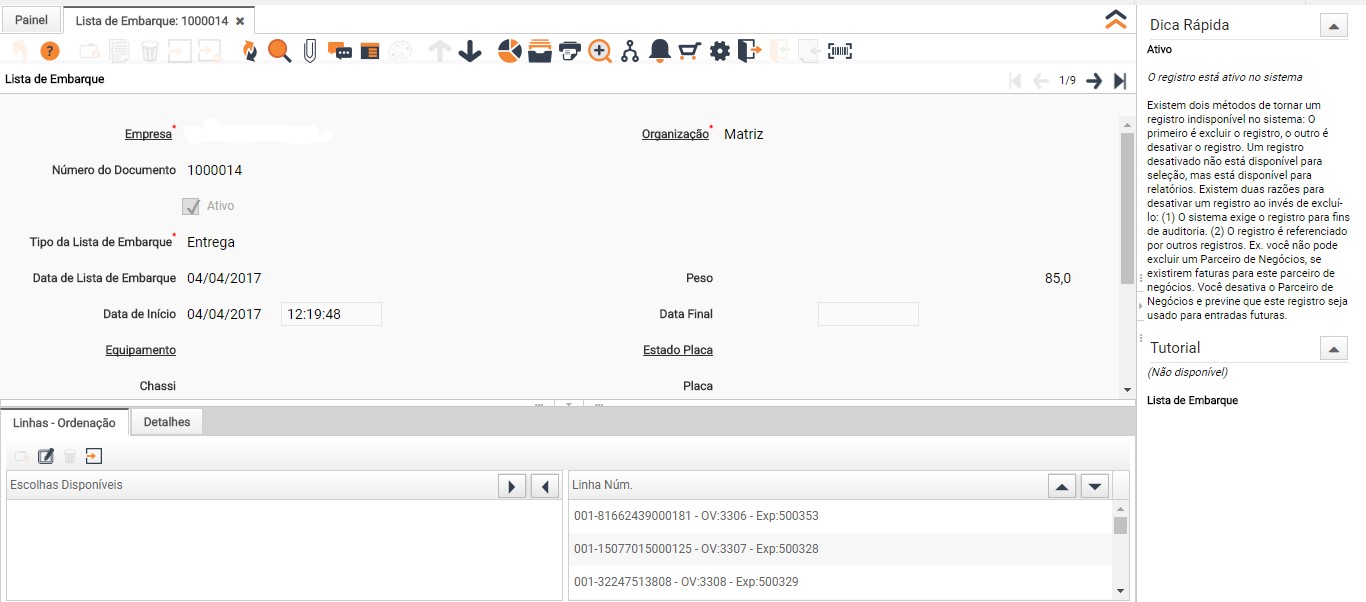Open the Find record magnifier

[x=280, y=51]
